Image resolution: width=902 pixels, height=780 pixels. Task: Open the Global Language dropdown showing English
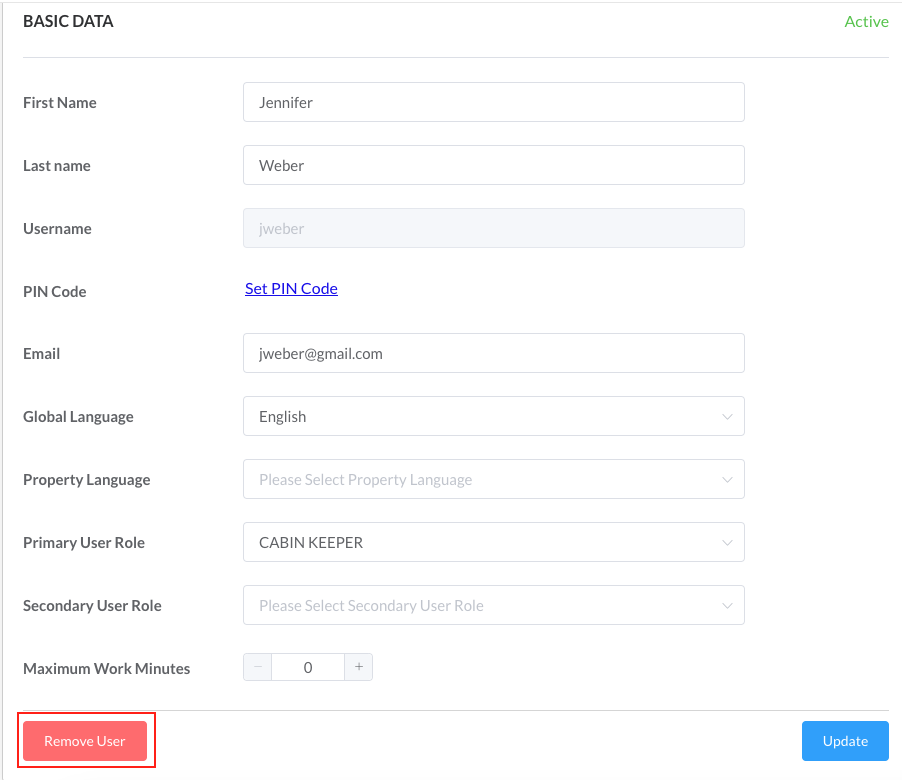[x=493, y=416]
